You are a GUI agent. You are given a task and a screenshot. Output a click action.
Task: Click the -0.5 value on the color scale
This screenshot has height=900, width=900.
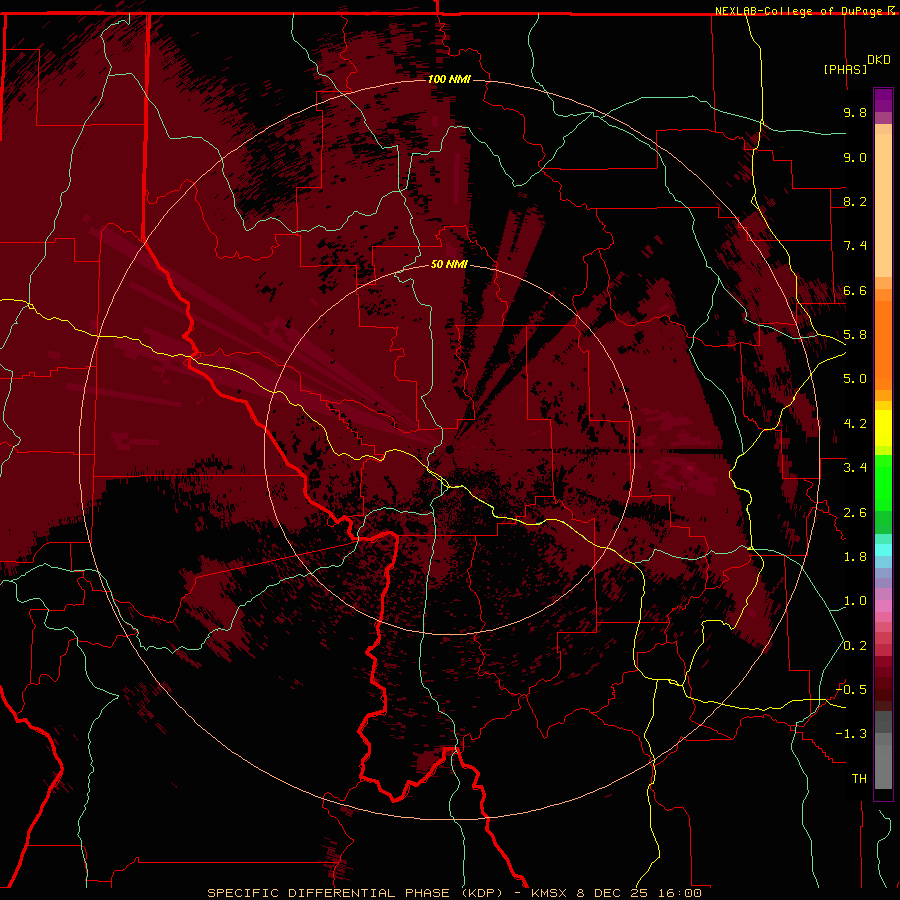tap(851, 690)
